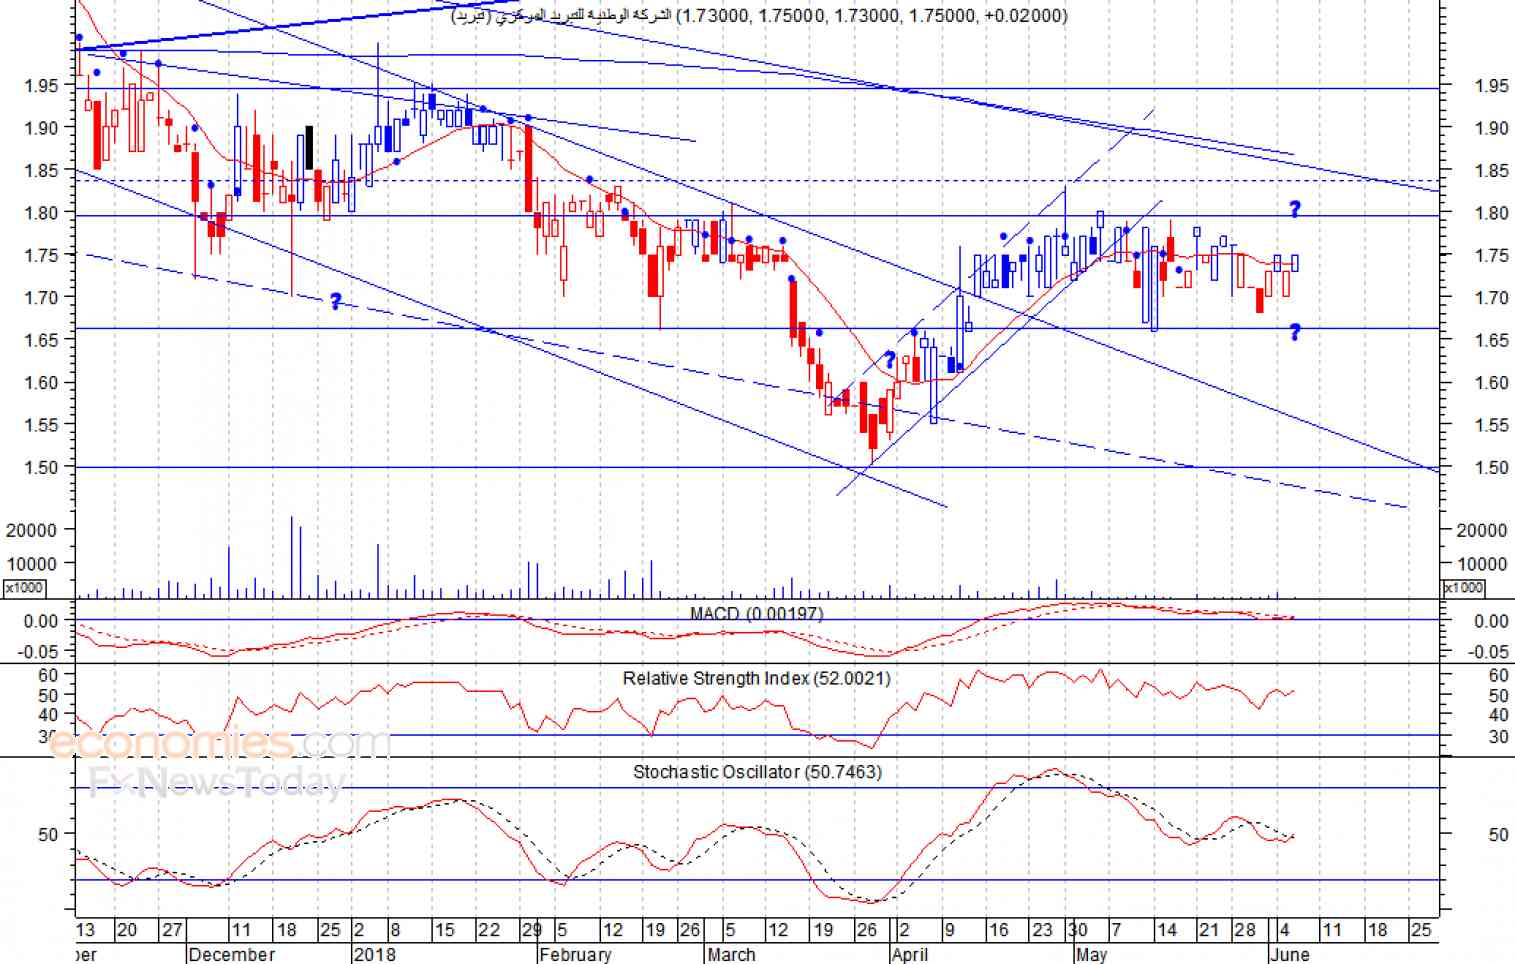Click the "MACD (0.00197)" indicator label
This screenshot has width=1515, height=964.
(x=757, y=613)
